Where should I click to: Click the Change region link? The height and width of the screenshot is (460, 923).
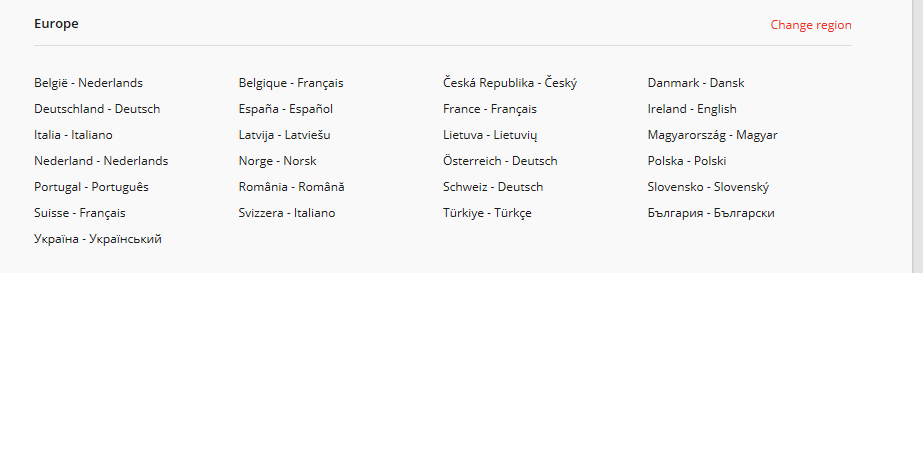click(x=810, y=25)
